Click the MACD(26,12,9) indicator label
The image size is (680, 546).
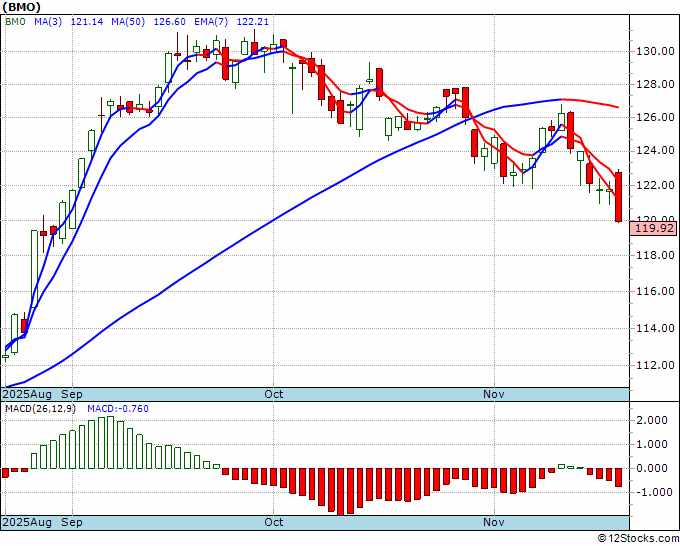(x=40, y=409)
